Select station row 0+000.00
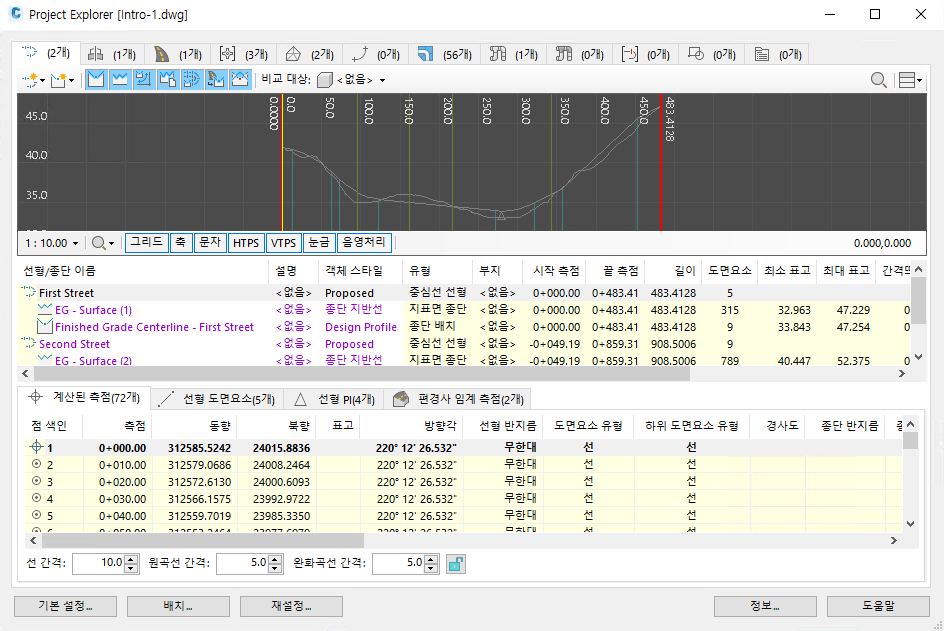Screen dimensions: 944x631 coord(464,447)
